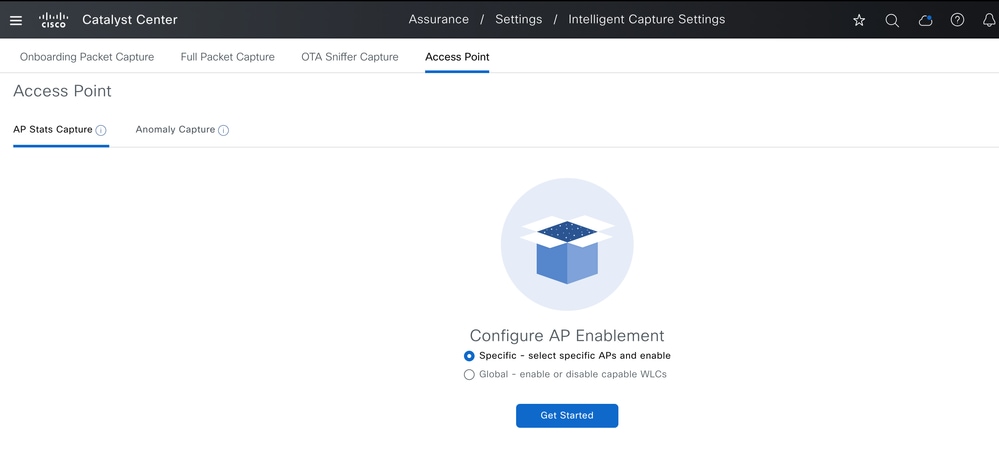This screenshot has width=999, height=457.
Task: Open search with the magnifier icon
Action: [892, 20]
